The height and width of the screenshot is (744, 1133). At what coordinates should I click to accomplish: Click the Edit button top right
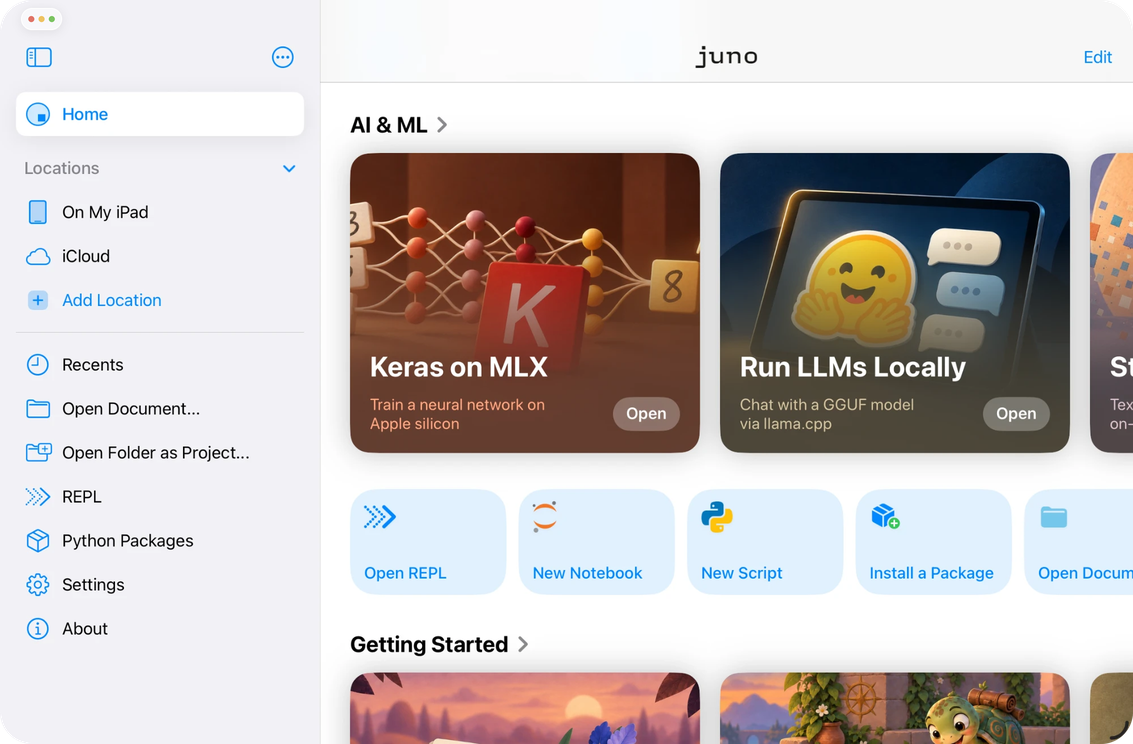tap(1097, 57)
